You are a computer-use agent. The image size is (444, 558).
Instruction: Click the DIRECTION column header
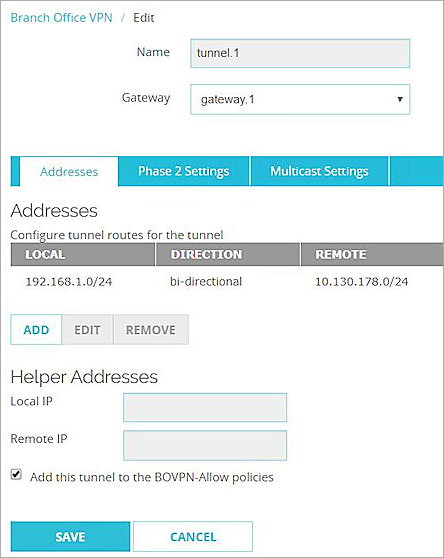pyautogui.click(x=228, y=254)
